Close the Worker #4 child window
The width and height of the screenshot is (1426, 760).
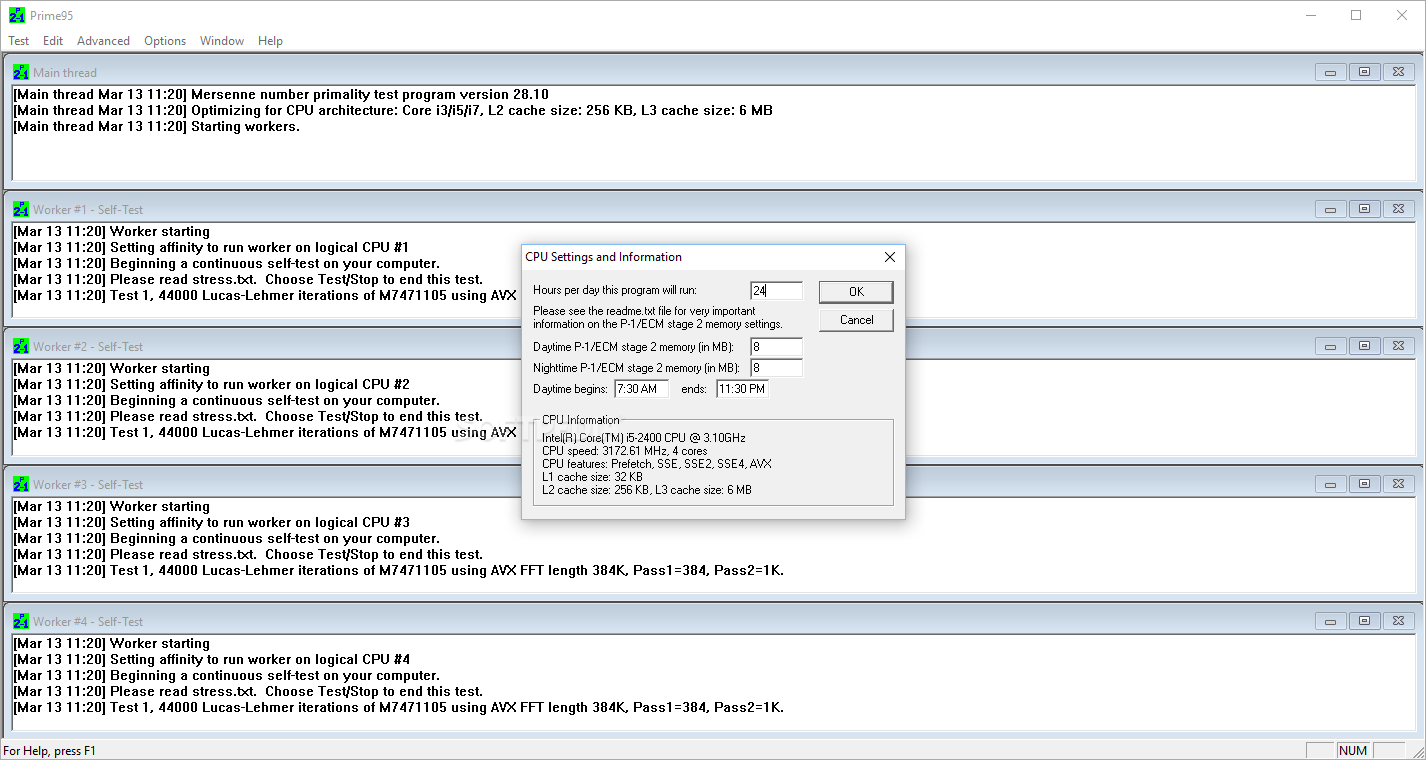pyautogui.click(x=1399, y=621)
